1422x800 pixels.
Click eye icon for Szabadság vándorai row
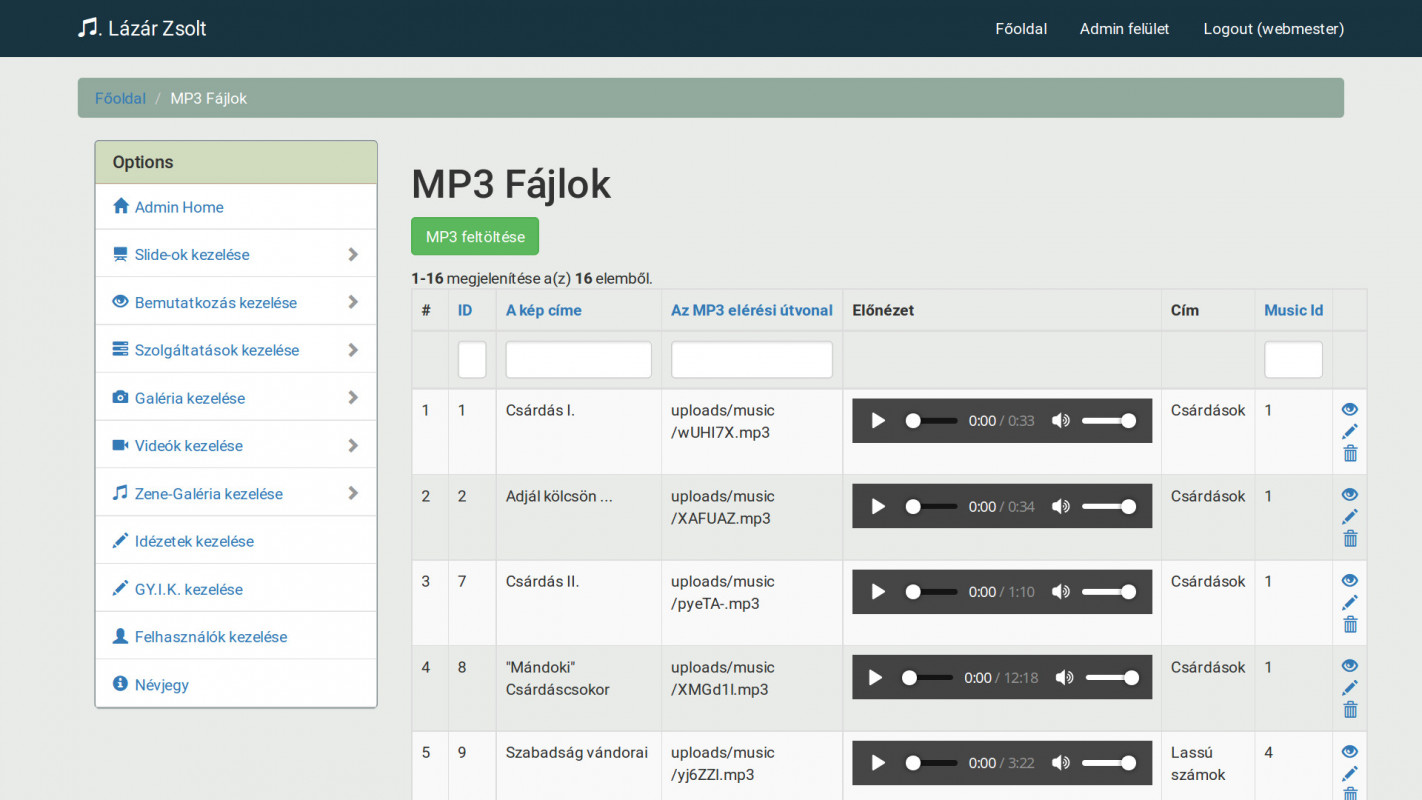click(x=1350, y=752)
